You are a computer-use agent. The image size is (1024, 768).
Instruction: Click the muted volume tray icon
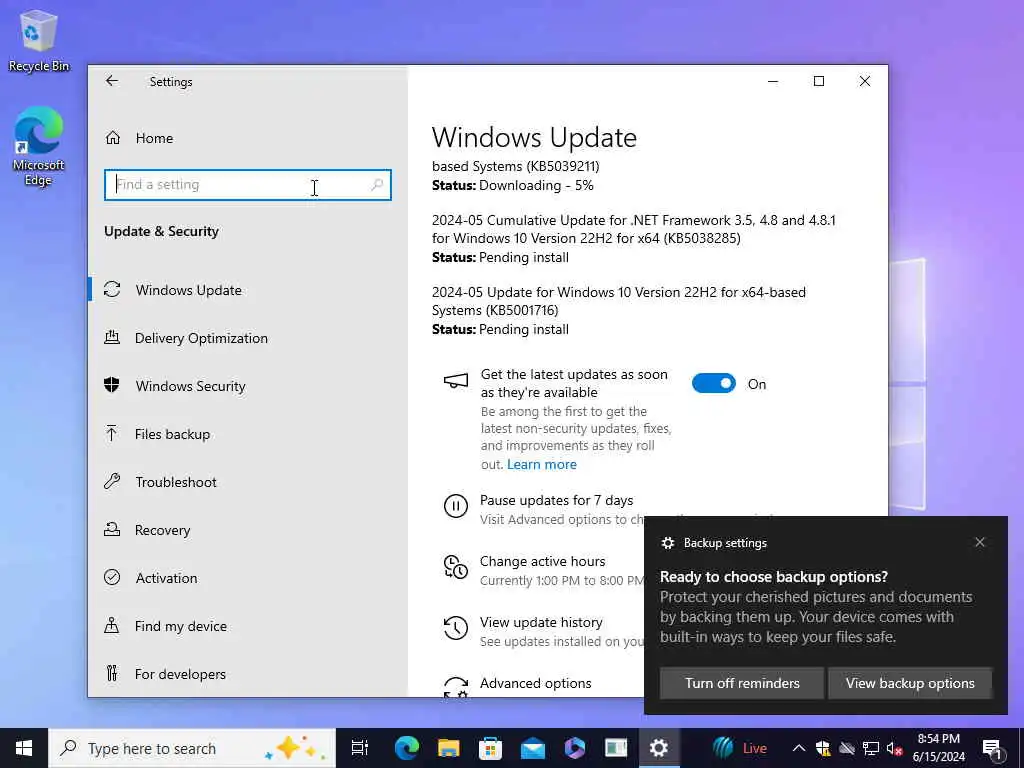click(895, 748)
